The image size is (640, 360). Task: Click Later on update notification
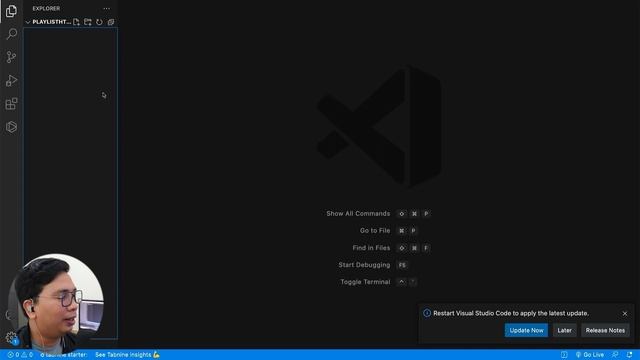coord(564,330)
